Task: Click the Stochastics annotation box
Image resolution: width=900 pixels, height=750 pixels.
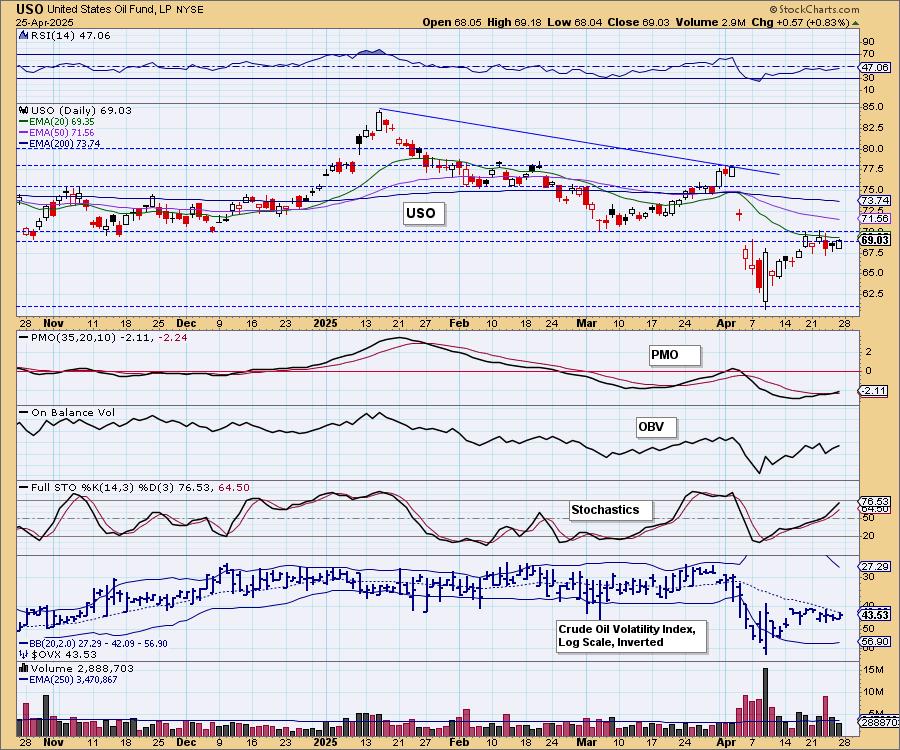Action: tap(611, 510)
